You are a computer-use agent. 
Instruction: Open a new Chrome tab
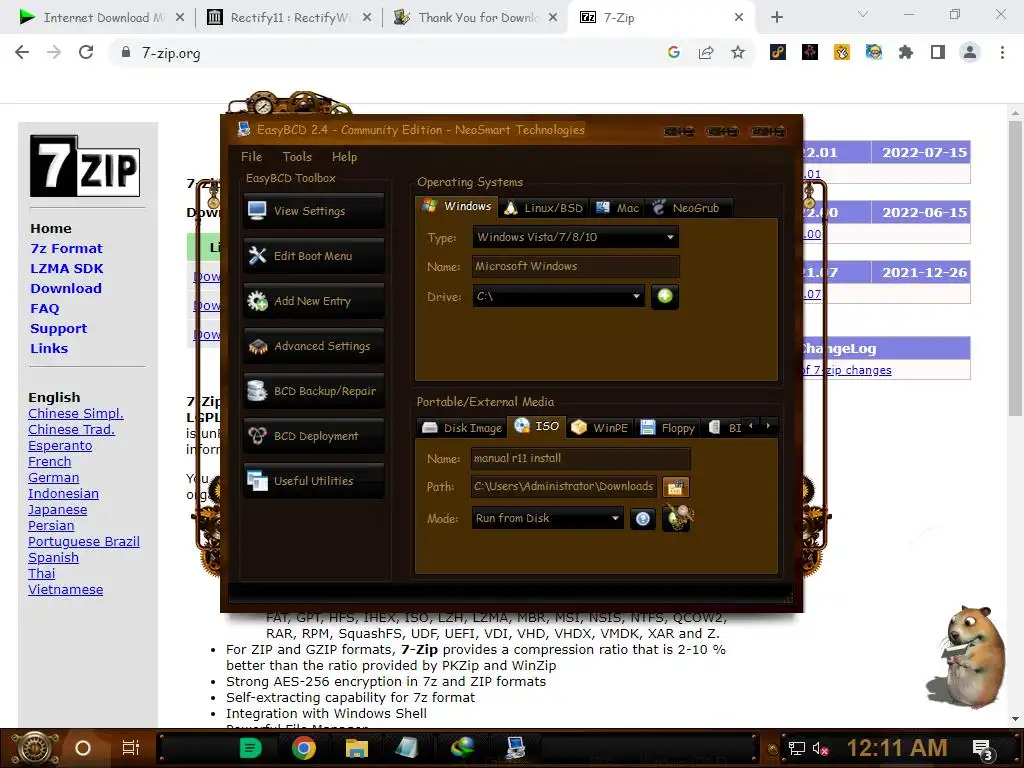point(777,17)
